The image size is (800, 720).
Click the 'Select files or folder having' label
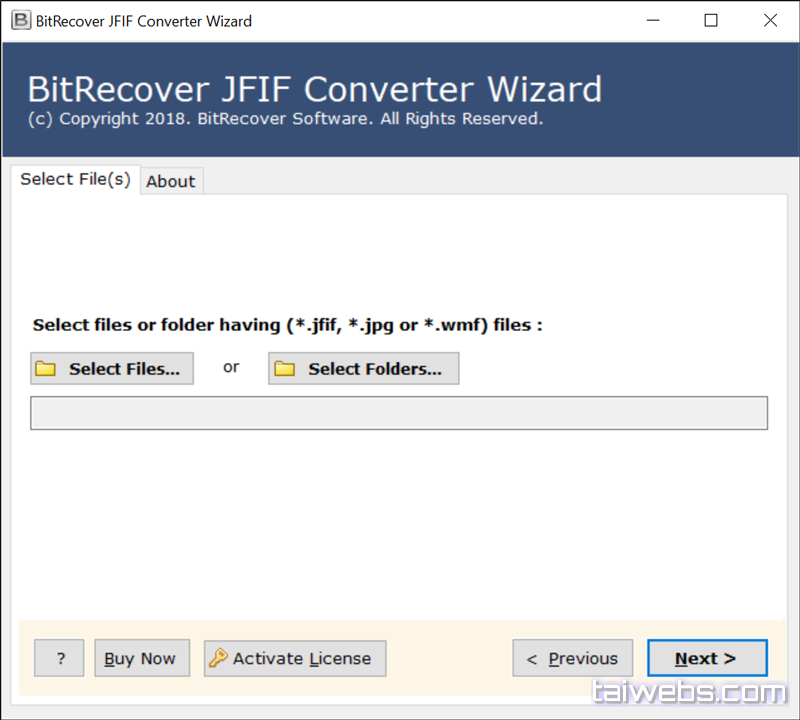288,325
